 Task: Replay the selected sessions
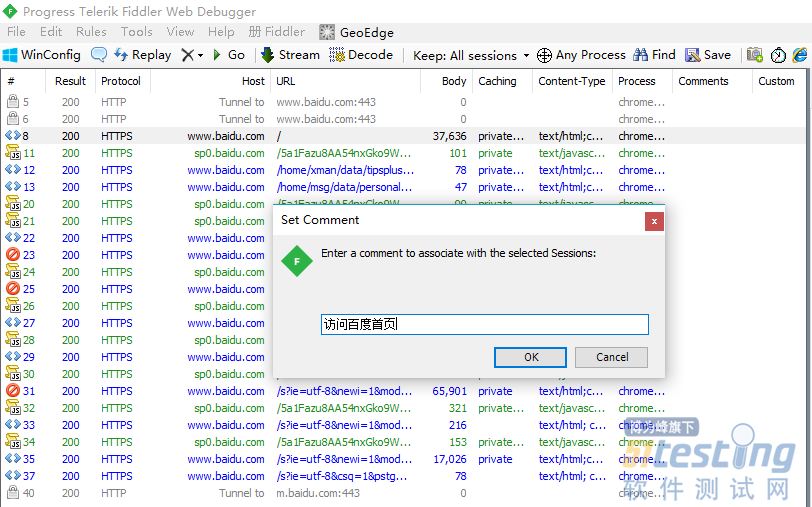(x=142, y=55)
